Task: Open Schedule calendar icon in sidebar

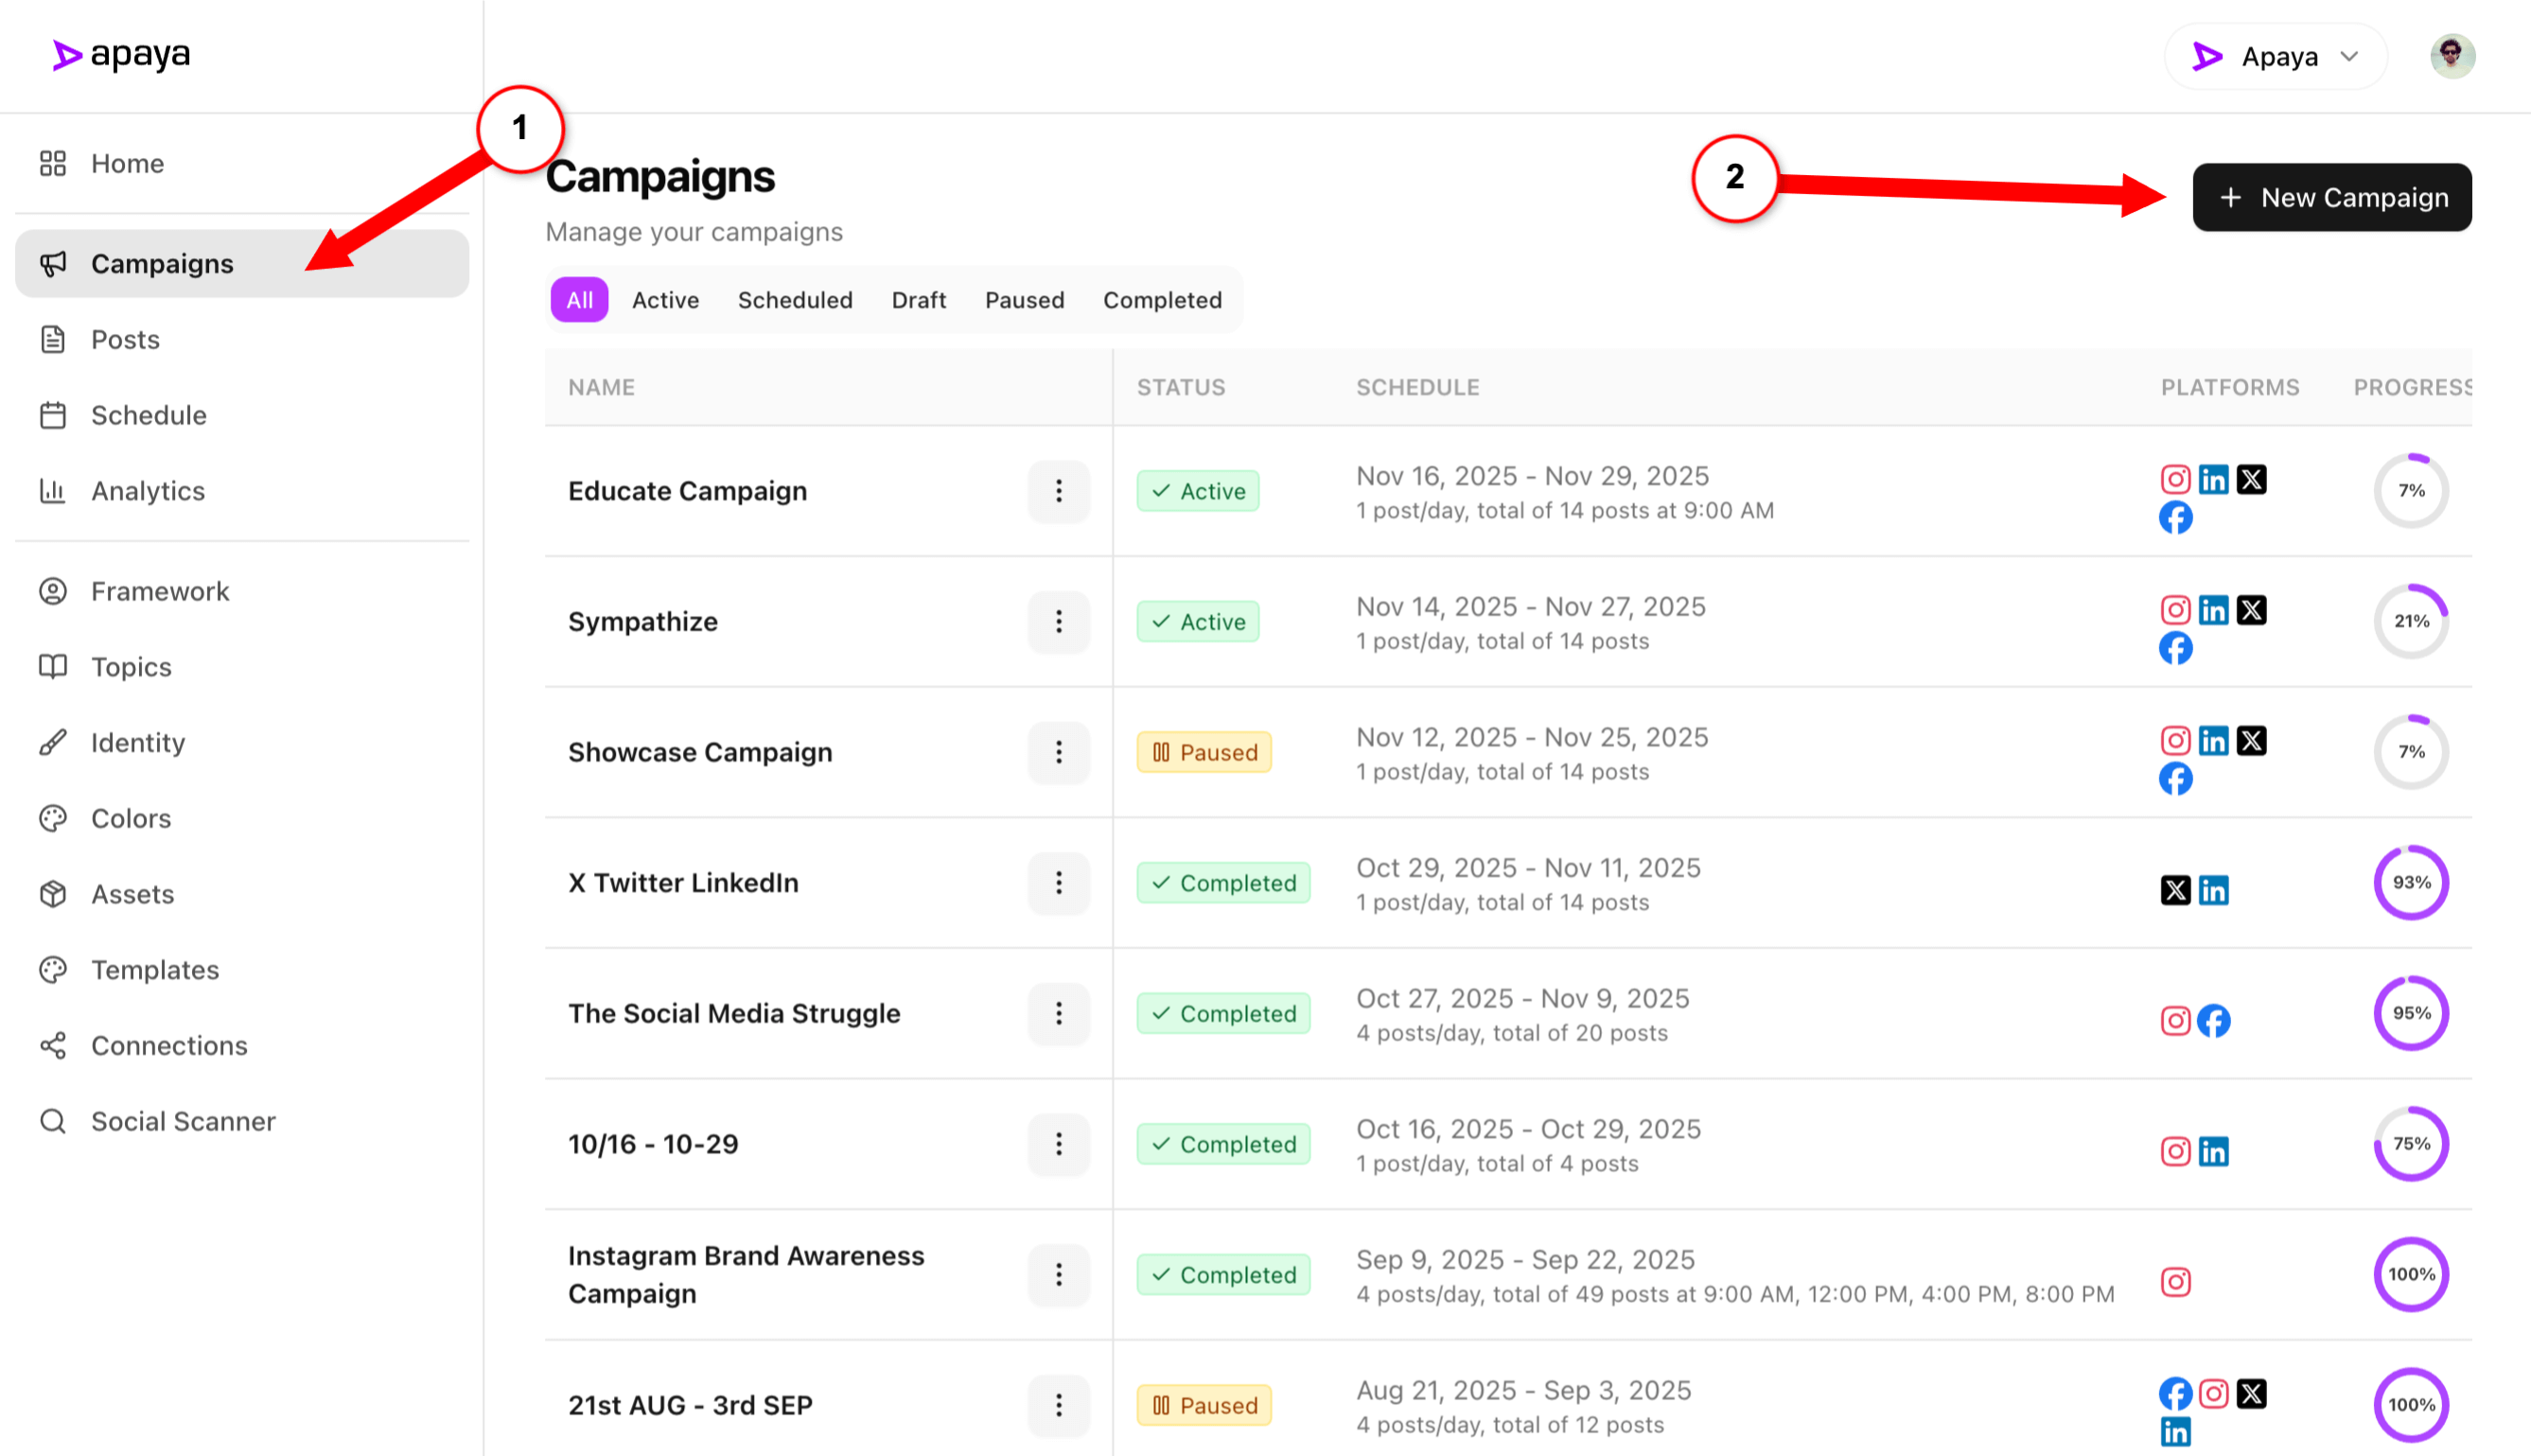Action: tap(53, 415)
